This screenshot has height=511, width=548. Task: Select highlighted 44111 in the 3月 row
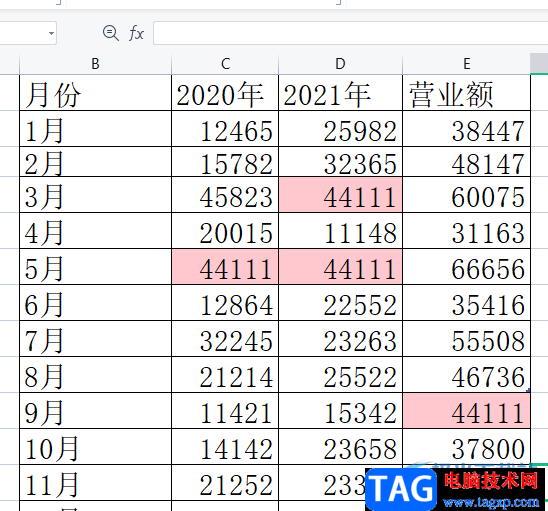(340, 195)
